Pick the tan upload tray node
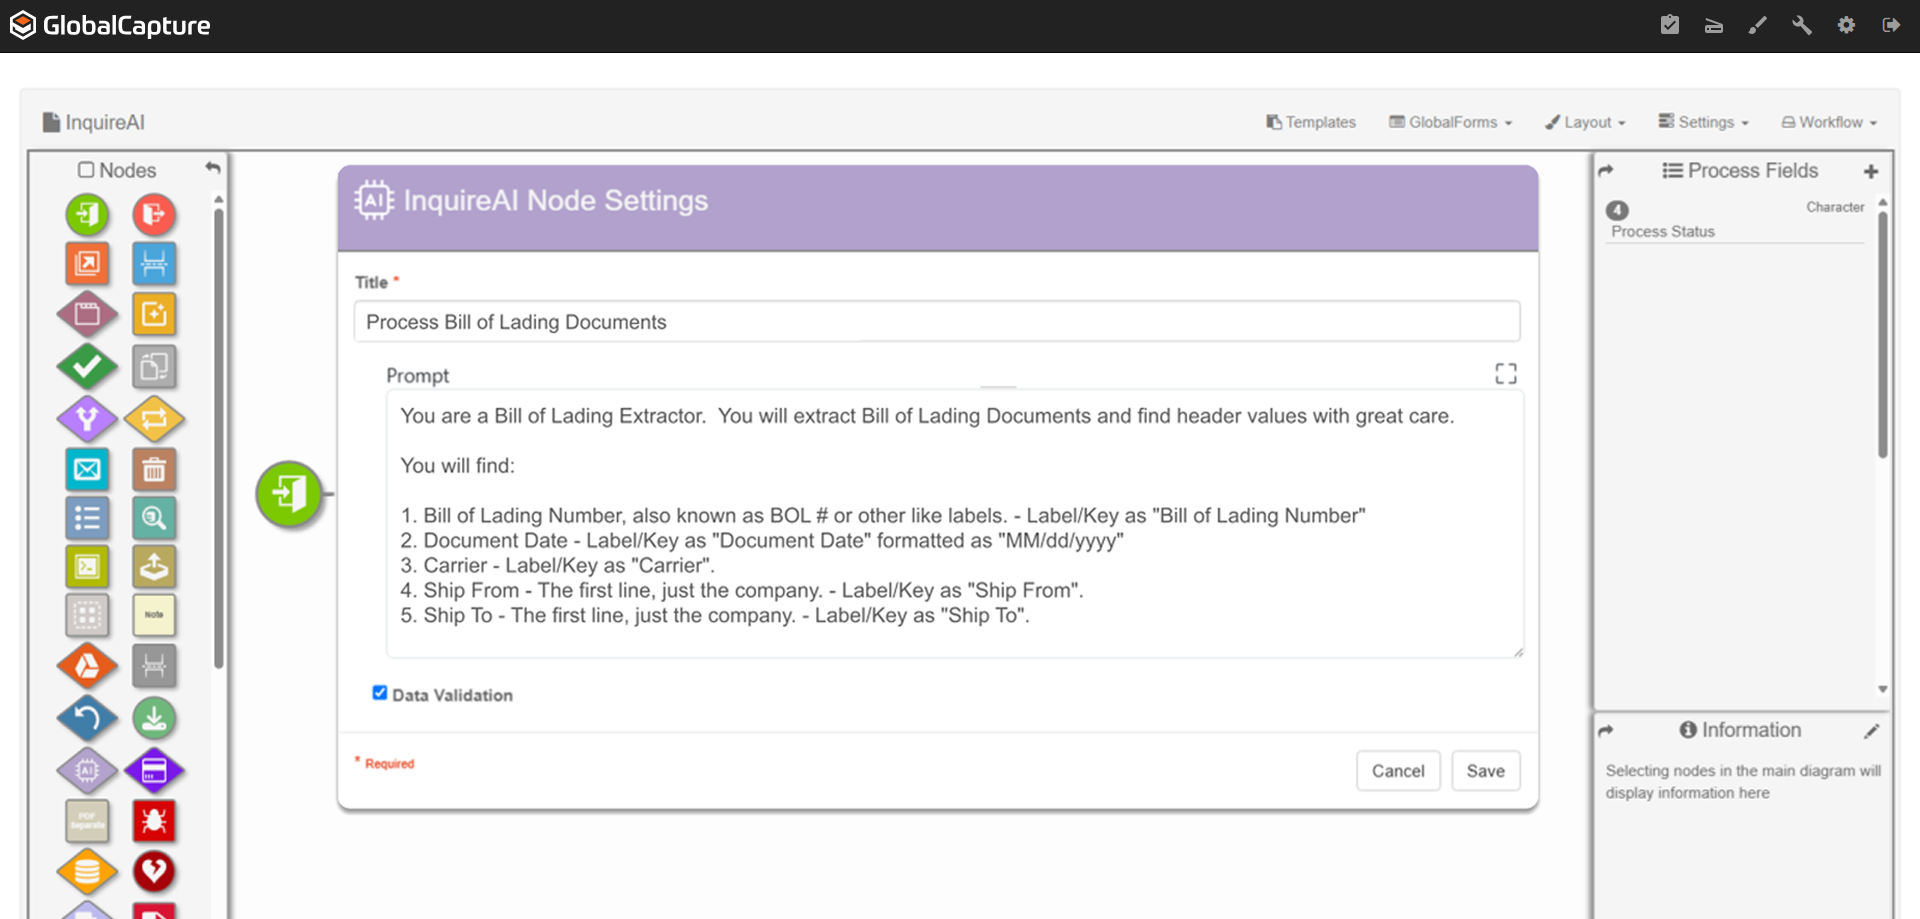1920x919 pixels. tap(154, 567)
